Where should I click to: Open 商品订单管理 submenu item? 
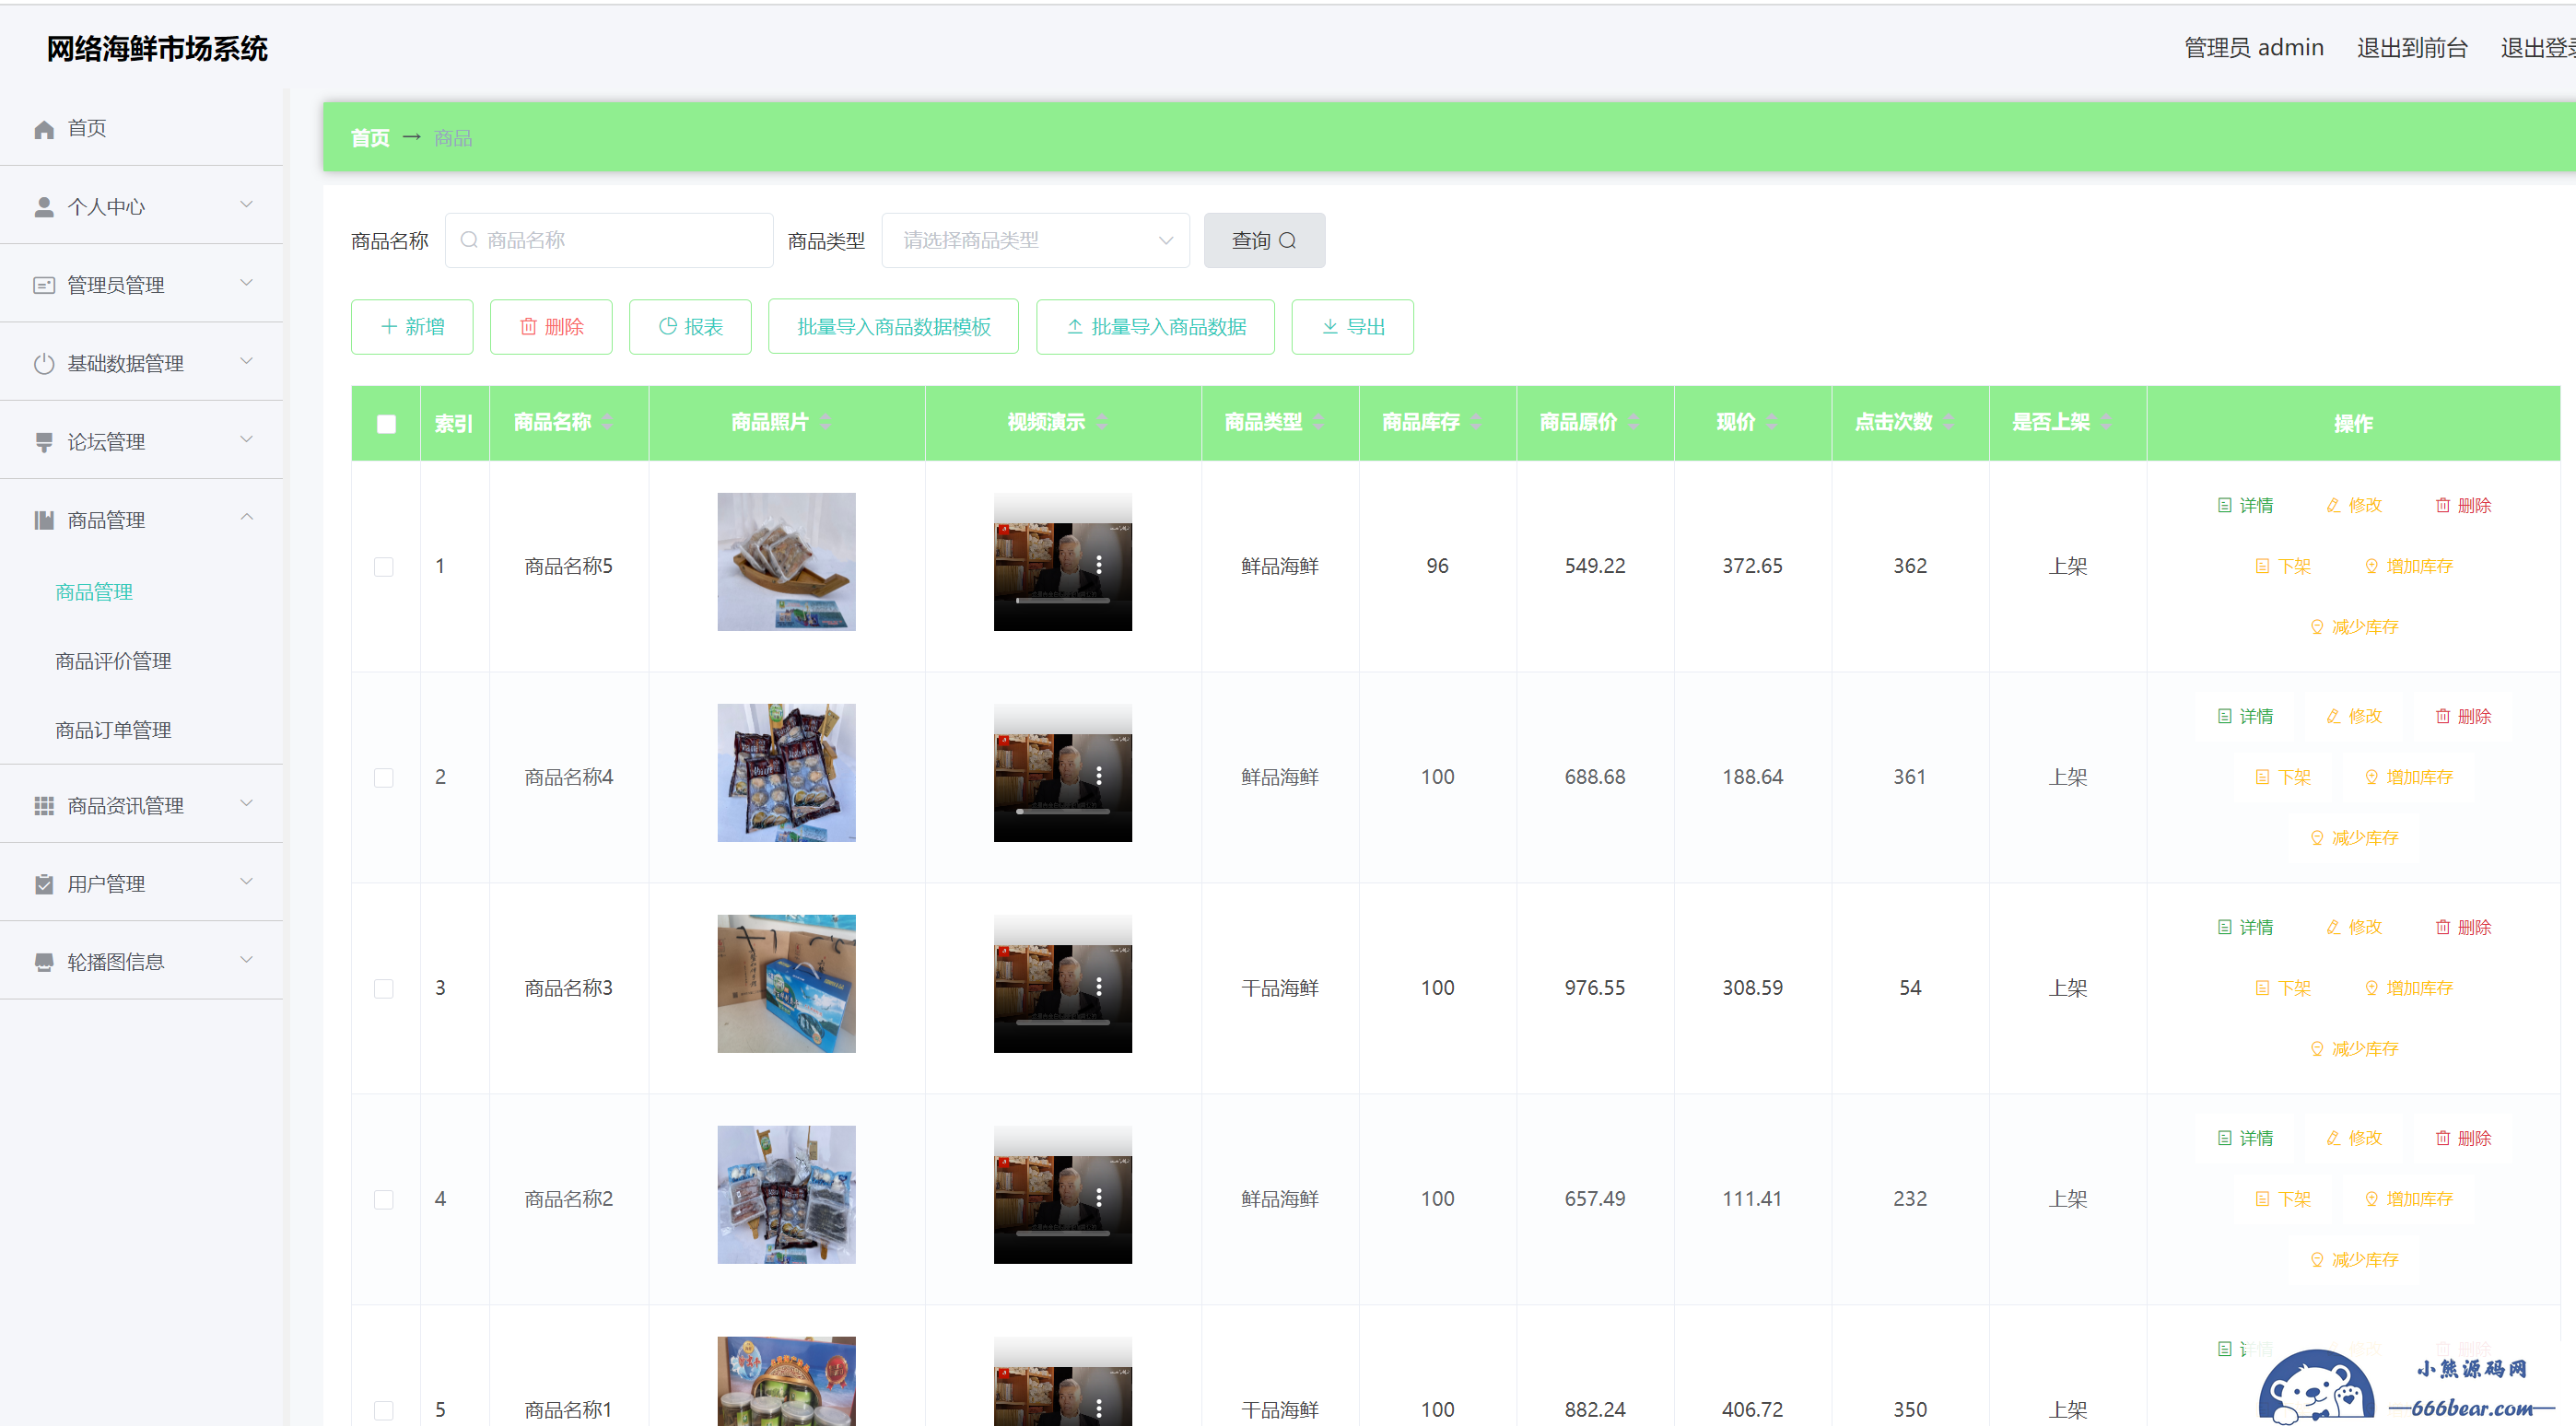click(113, 730)
